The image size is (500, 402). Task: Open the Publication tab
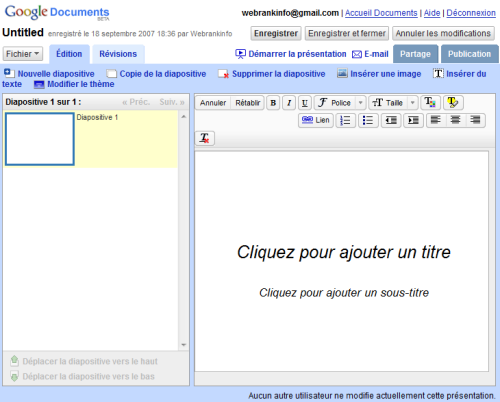coord(469,54)
